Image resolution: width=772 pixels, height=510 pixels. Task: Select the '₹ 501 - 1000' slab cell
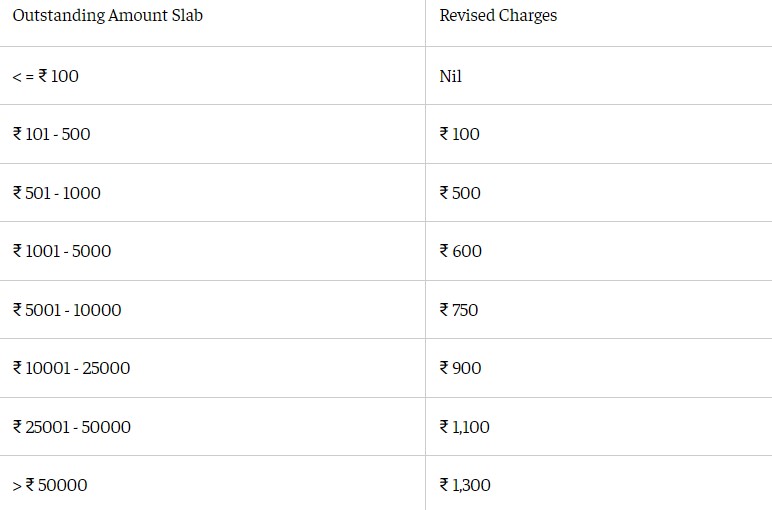coord(57,193)
